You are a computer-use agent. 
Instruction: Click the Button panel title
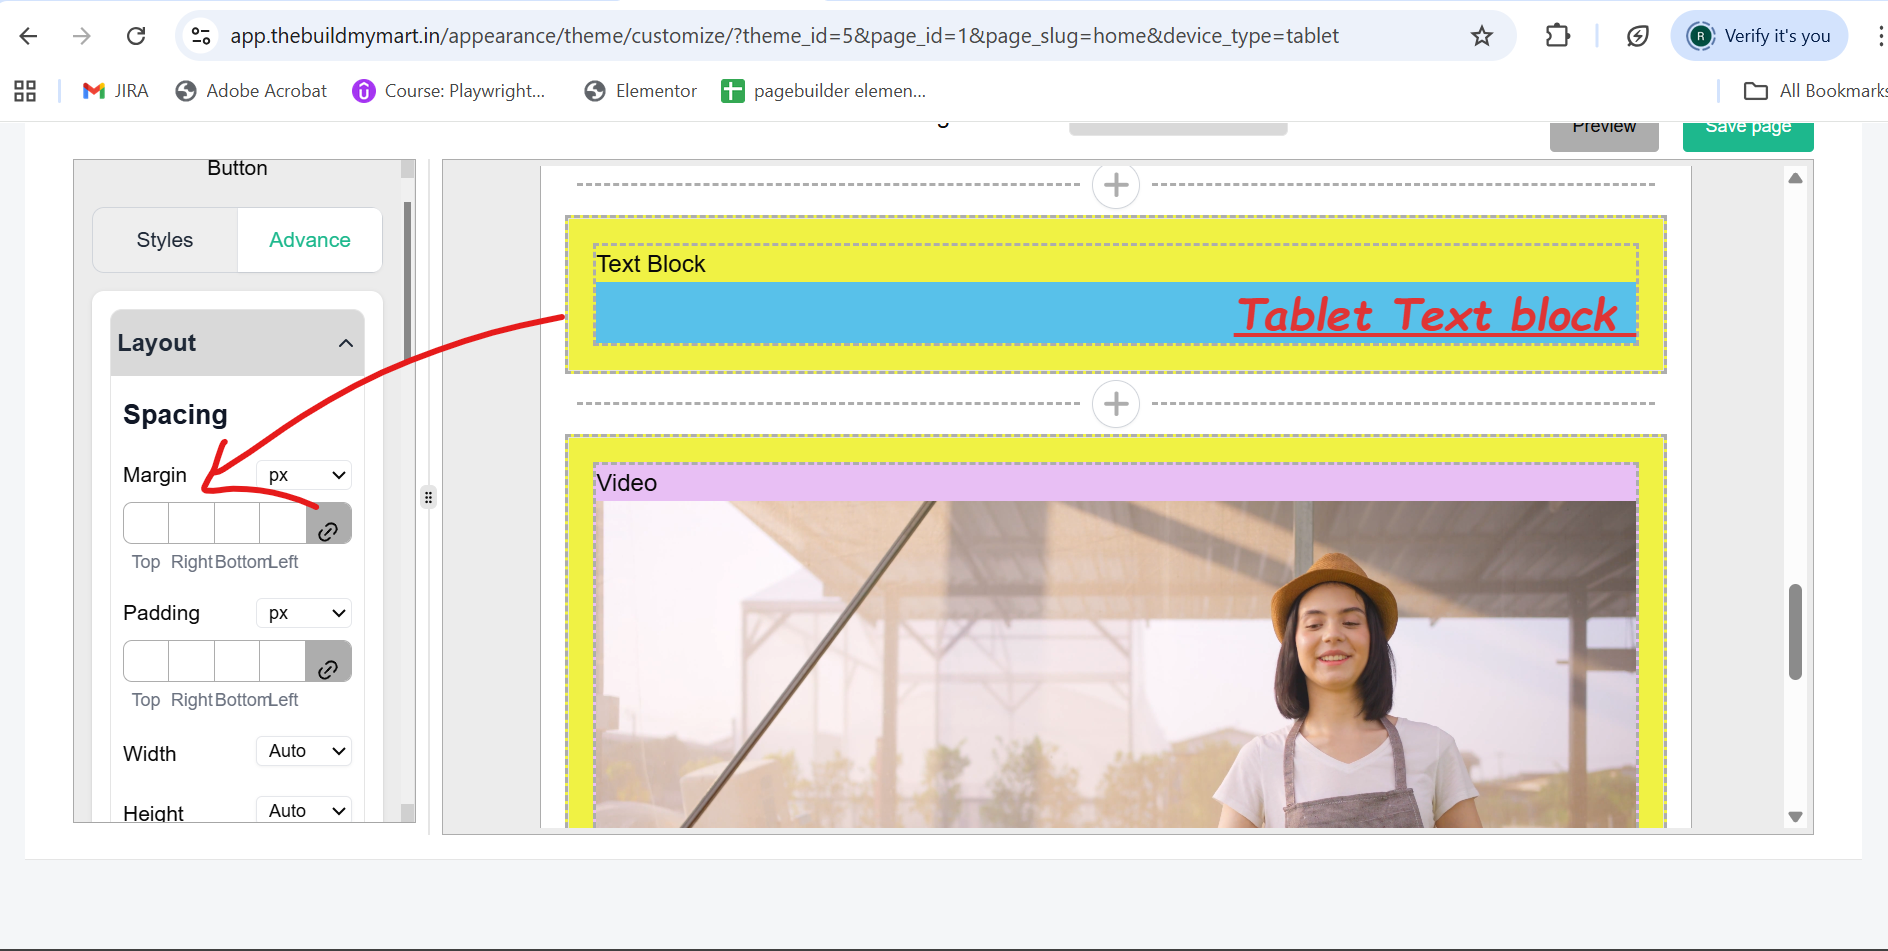(x=237, y=168)
